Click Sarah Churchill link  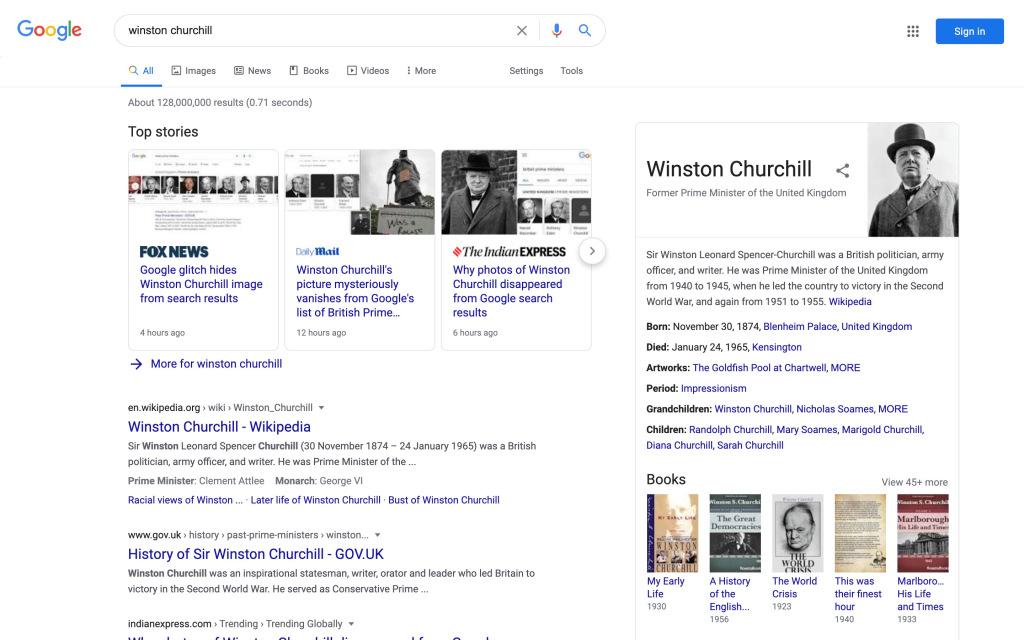point(750,445)
